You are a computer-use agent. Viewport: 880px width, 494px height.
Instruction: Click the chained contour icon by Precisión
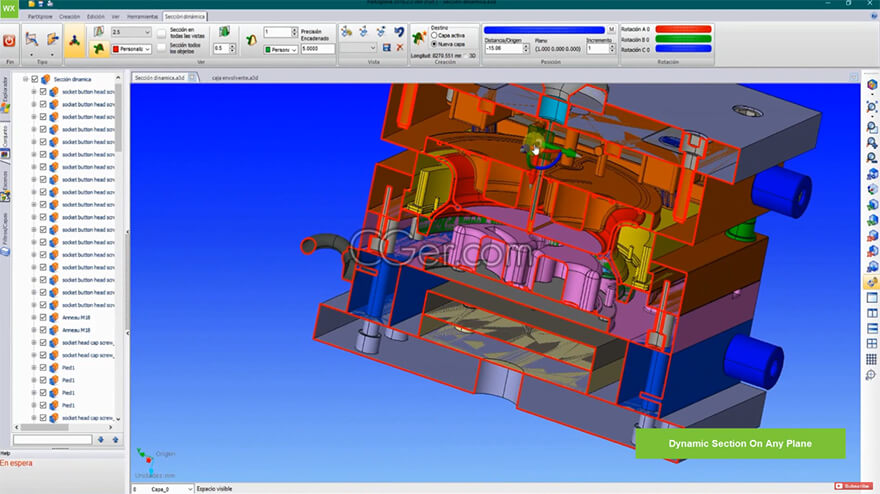[251, 40]
